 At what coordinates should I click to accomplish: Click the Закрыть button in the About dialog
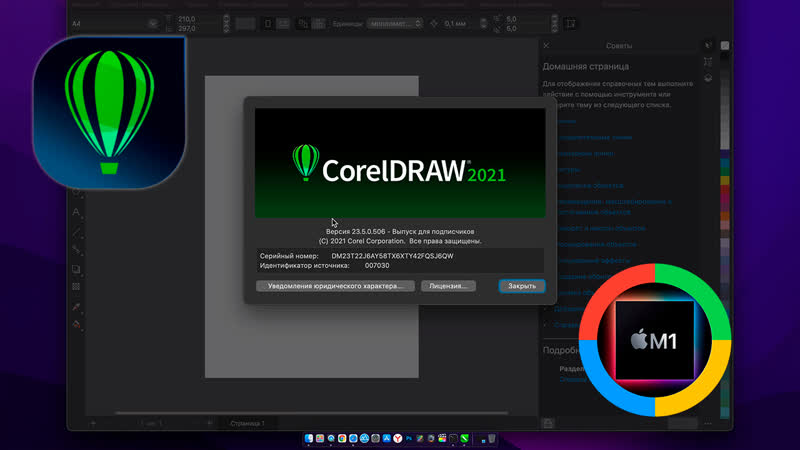coord(522,286)
